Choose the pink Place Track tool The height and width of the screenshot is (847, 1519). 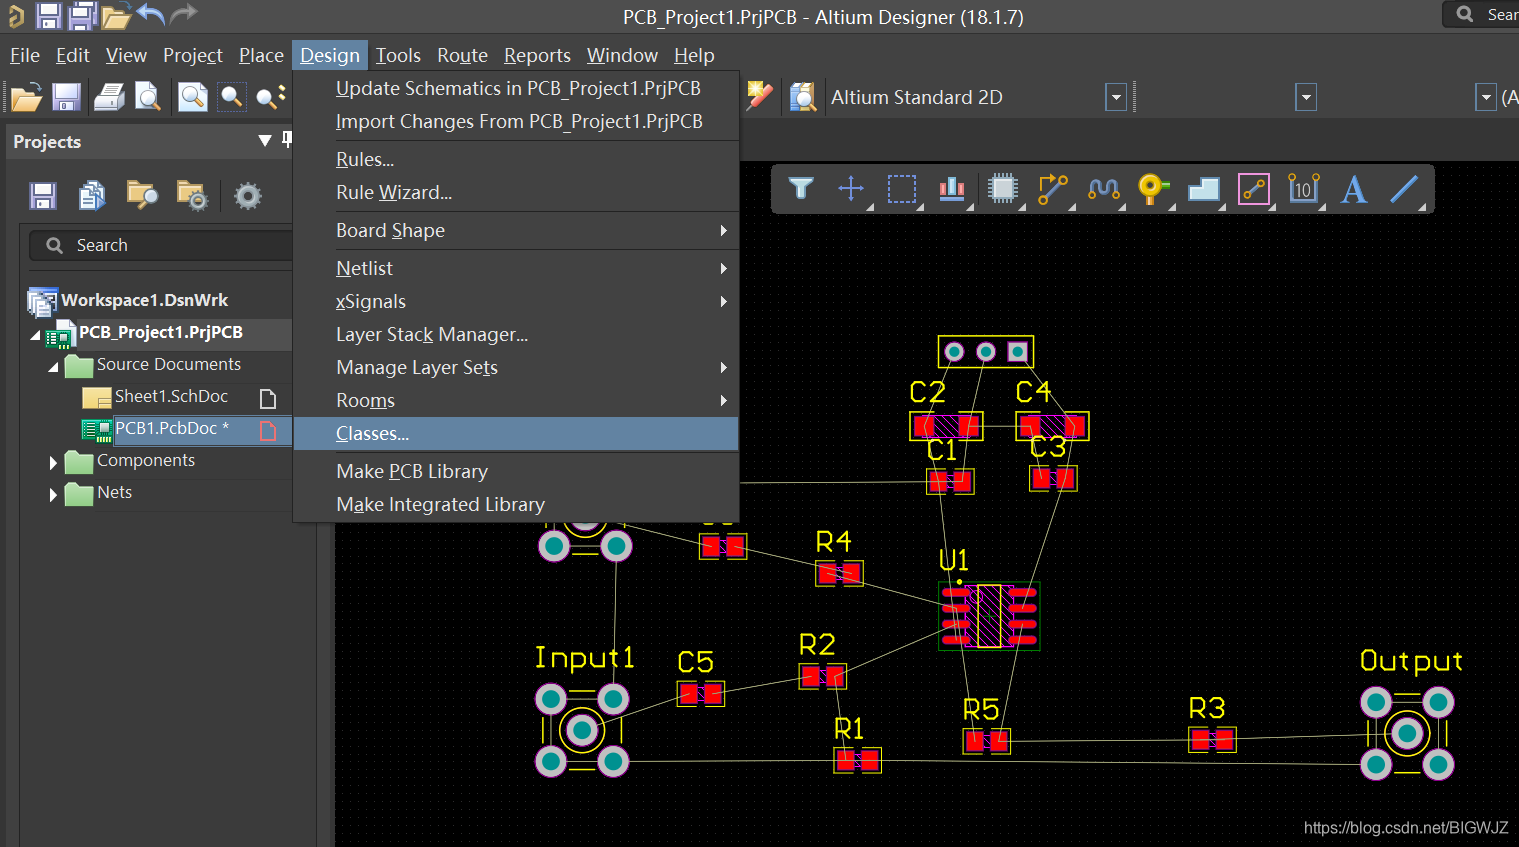[1254, 189]
